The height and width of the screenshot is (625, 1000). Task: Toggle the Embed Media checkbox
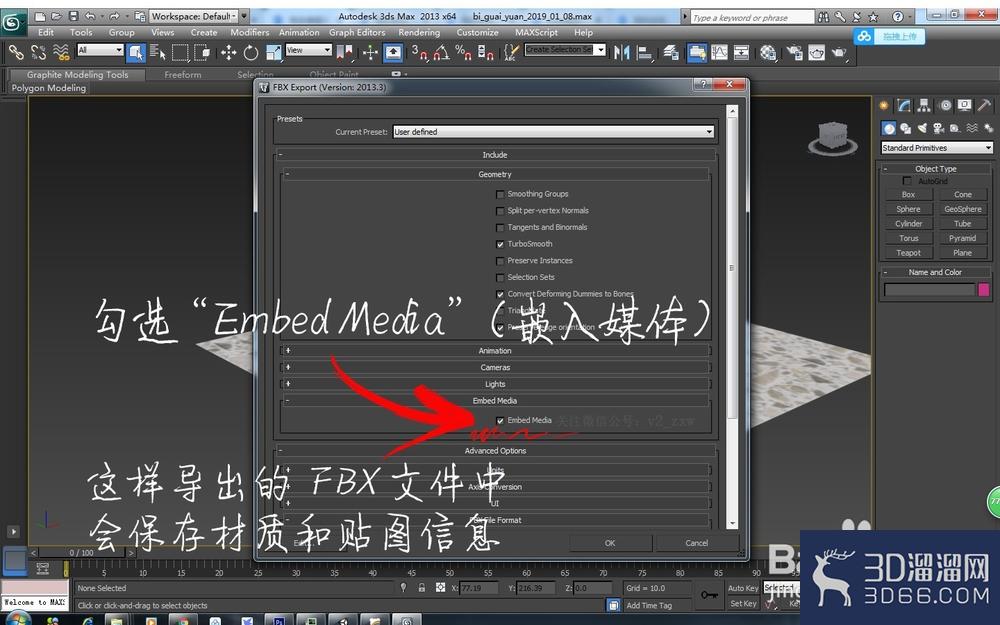click(500, 420)
